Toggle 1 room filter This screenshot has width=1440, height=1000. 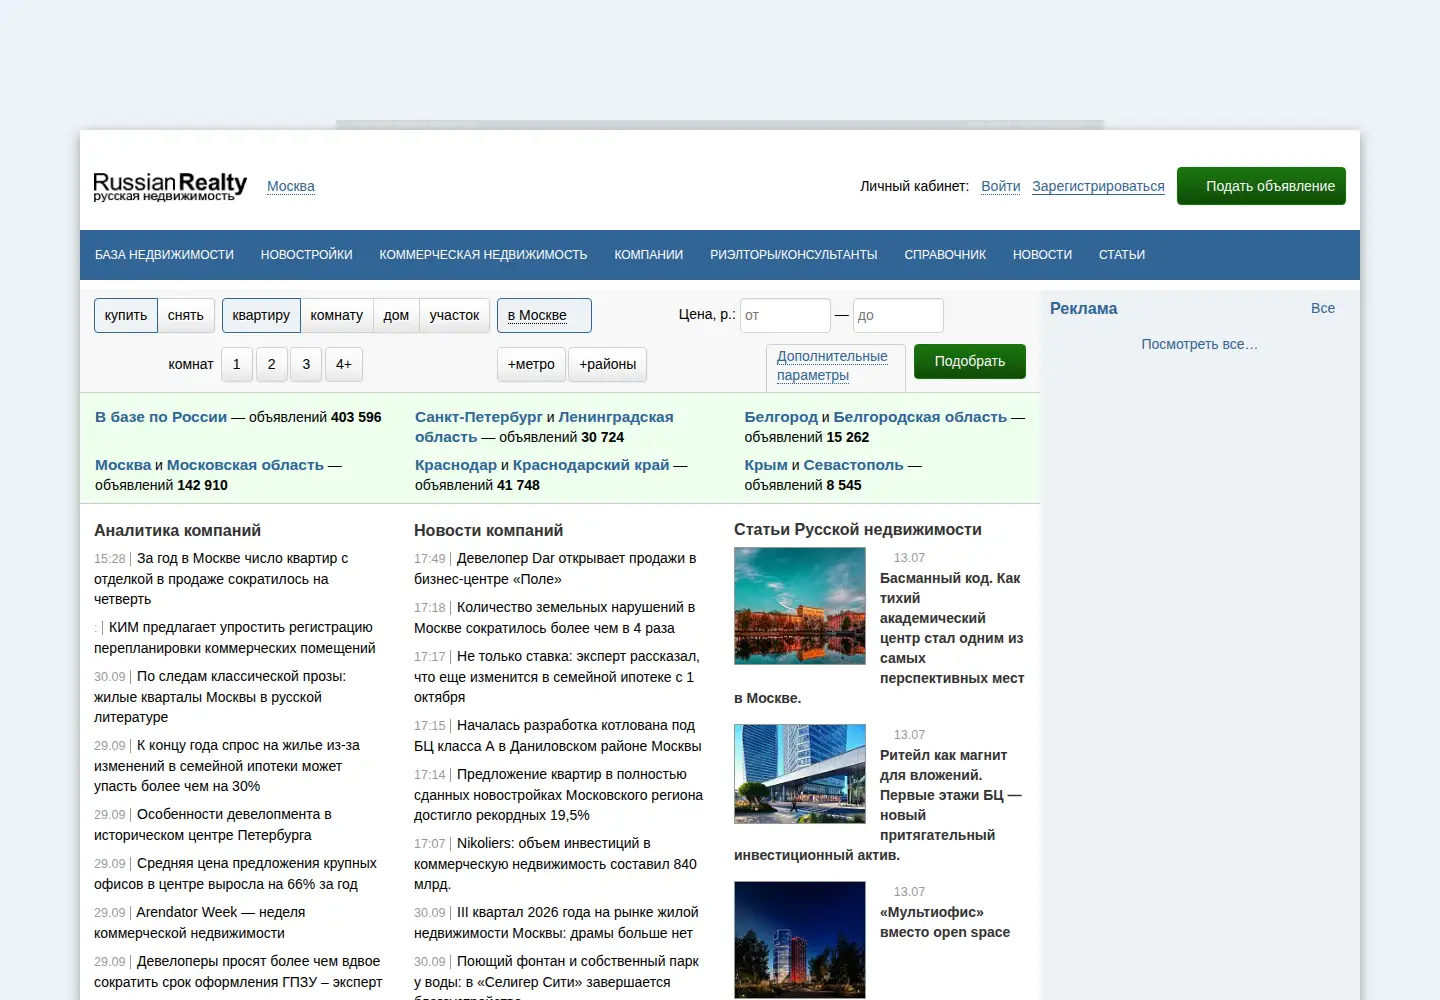(237, 364)
